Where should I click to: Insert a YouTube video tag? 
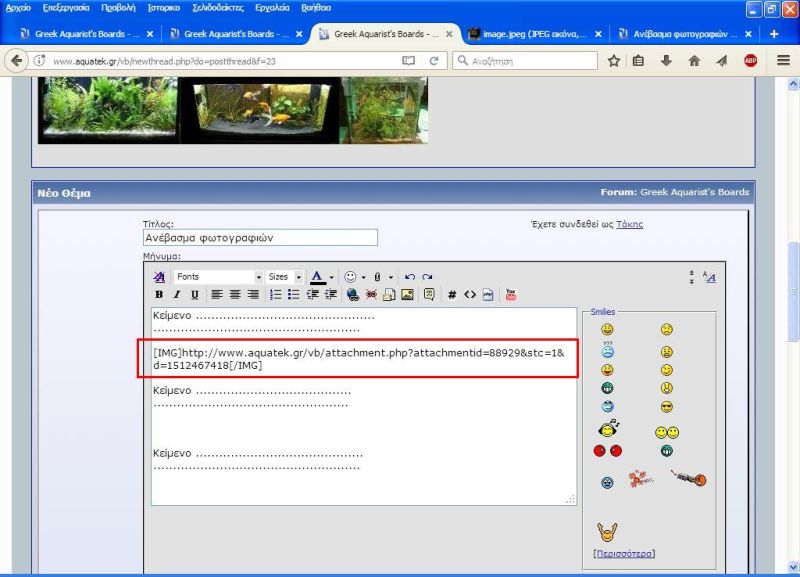[510, 295]
